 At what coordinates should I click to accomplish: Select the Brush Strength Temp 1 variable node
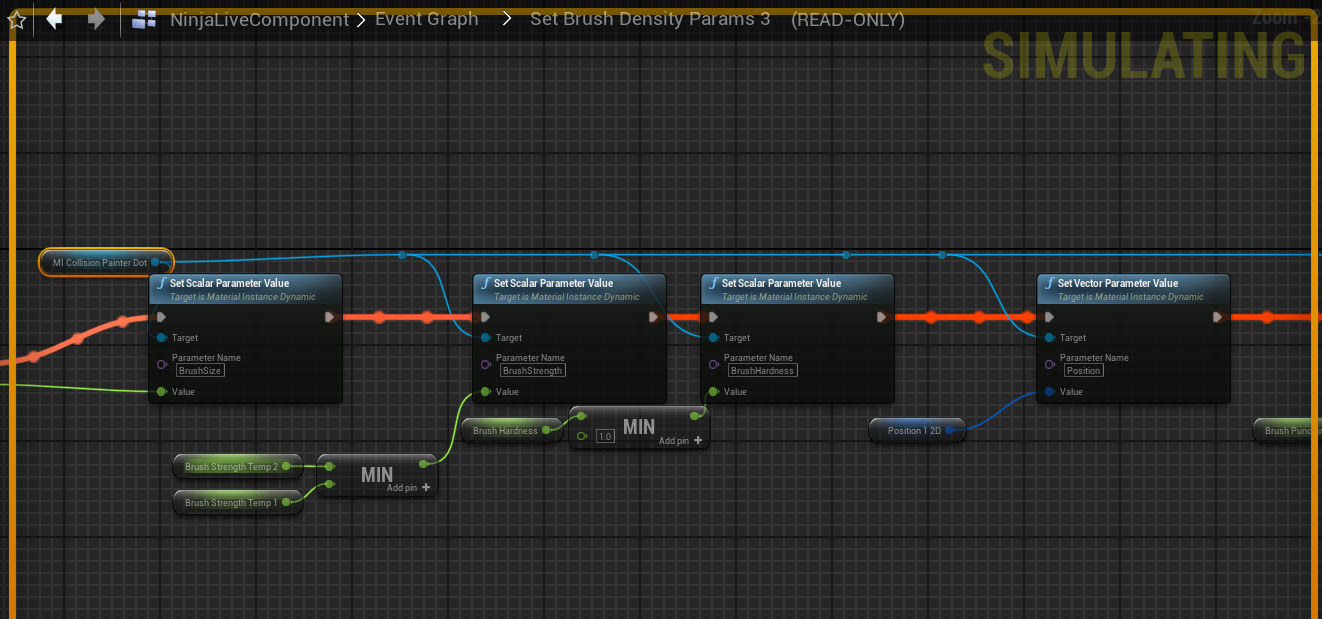coord(230,503)
